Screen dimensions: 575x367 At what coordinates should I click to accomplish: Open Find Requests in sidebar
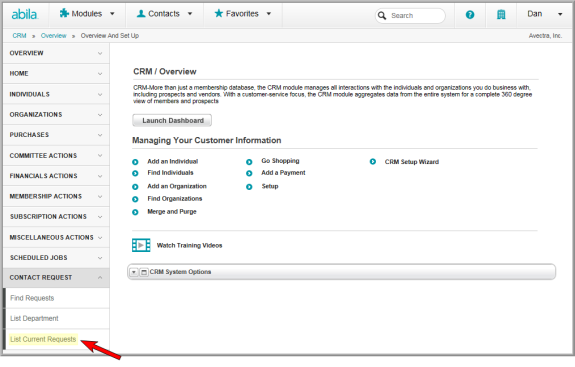point(32,298)
